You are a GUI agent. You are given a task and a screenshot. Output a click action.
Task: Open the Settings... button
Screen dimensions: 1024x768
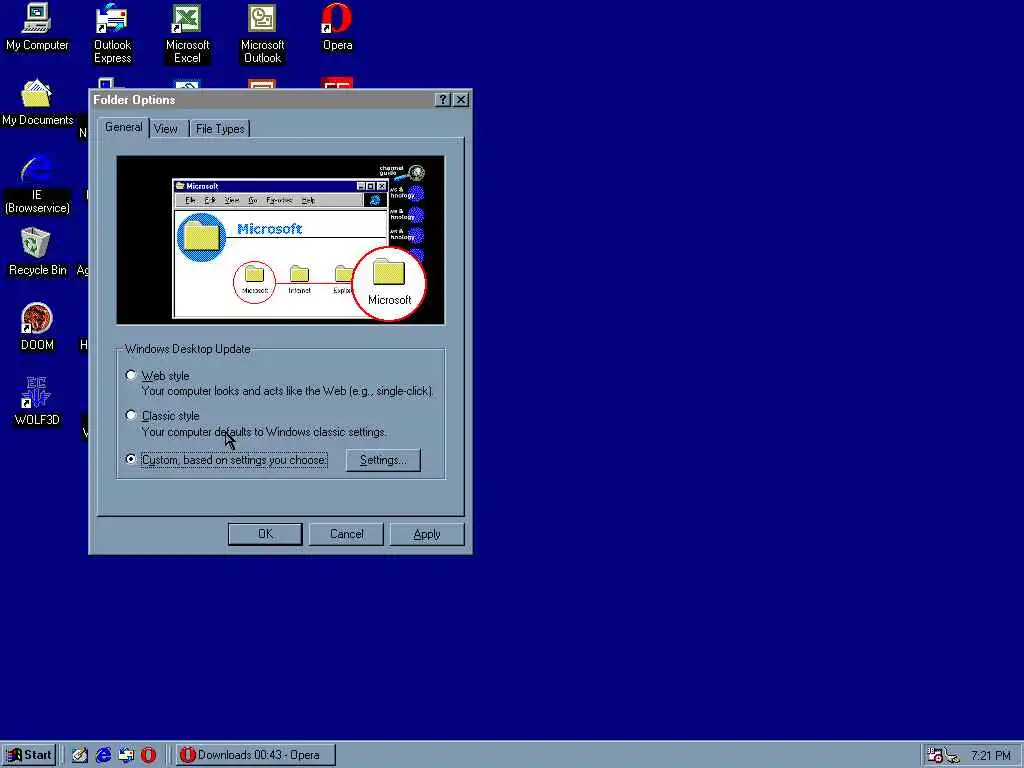pyautogui.click(x=383, y=460)
